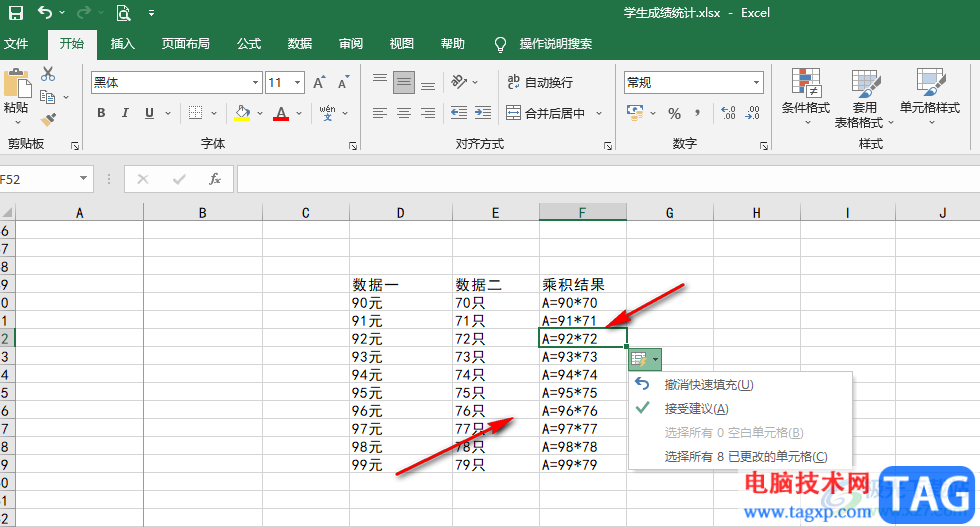Click the Borders icon
Image resolution: width=980 pixels, height=527 pixels.
(x=196, y=113)
